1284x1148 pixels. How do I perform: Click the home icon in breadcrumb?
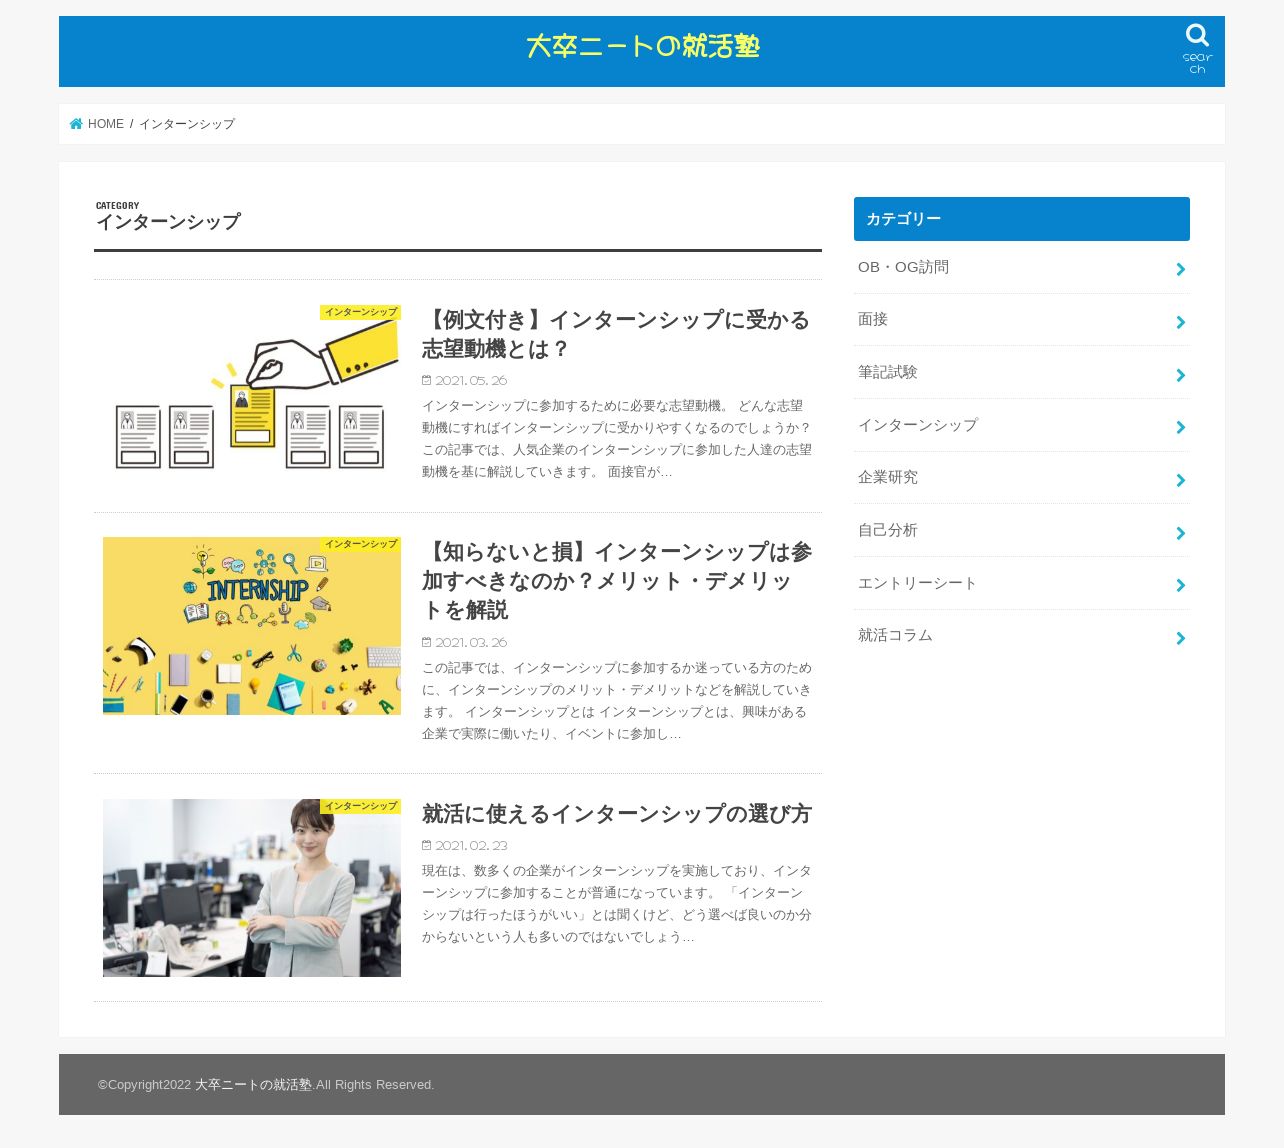(76, 124)
